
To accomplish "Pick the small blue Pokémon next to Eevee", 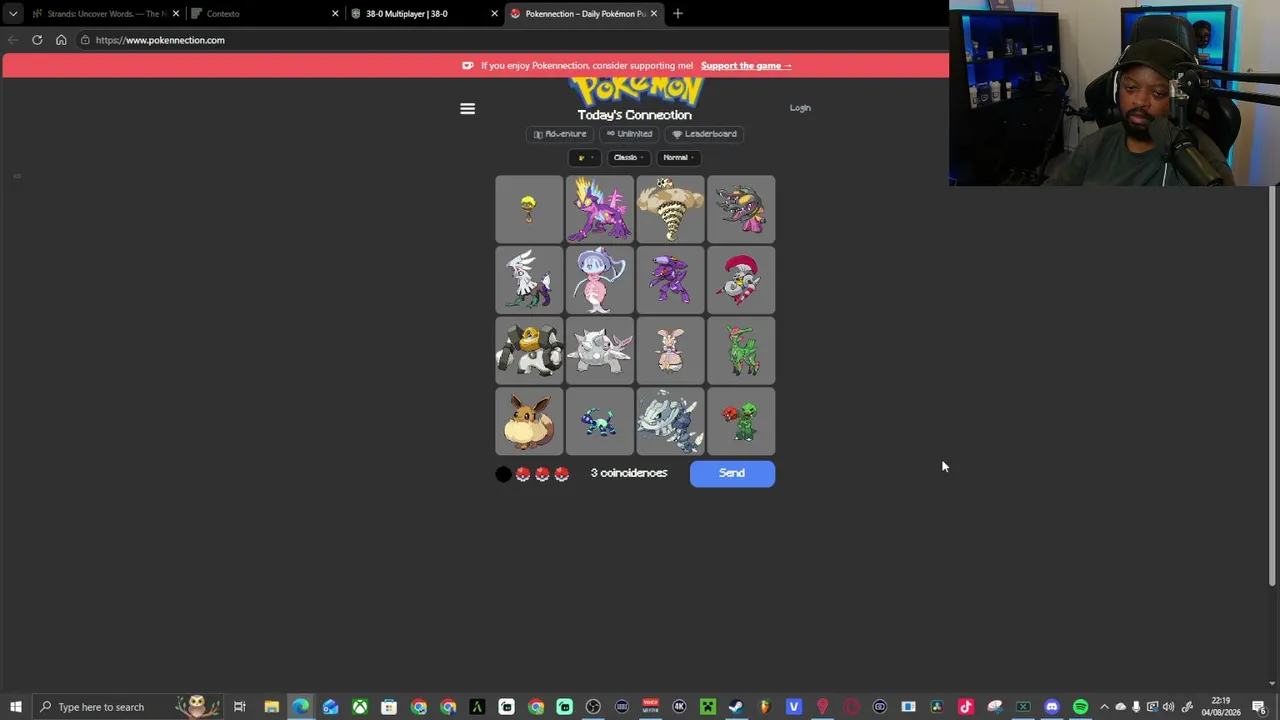I will click(600, 421).
